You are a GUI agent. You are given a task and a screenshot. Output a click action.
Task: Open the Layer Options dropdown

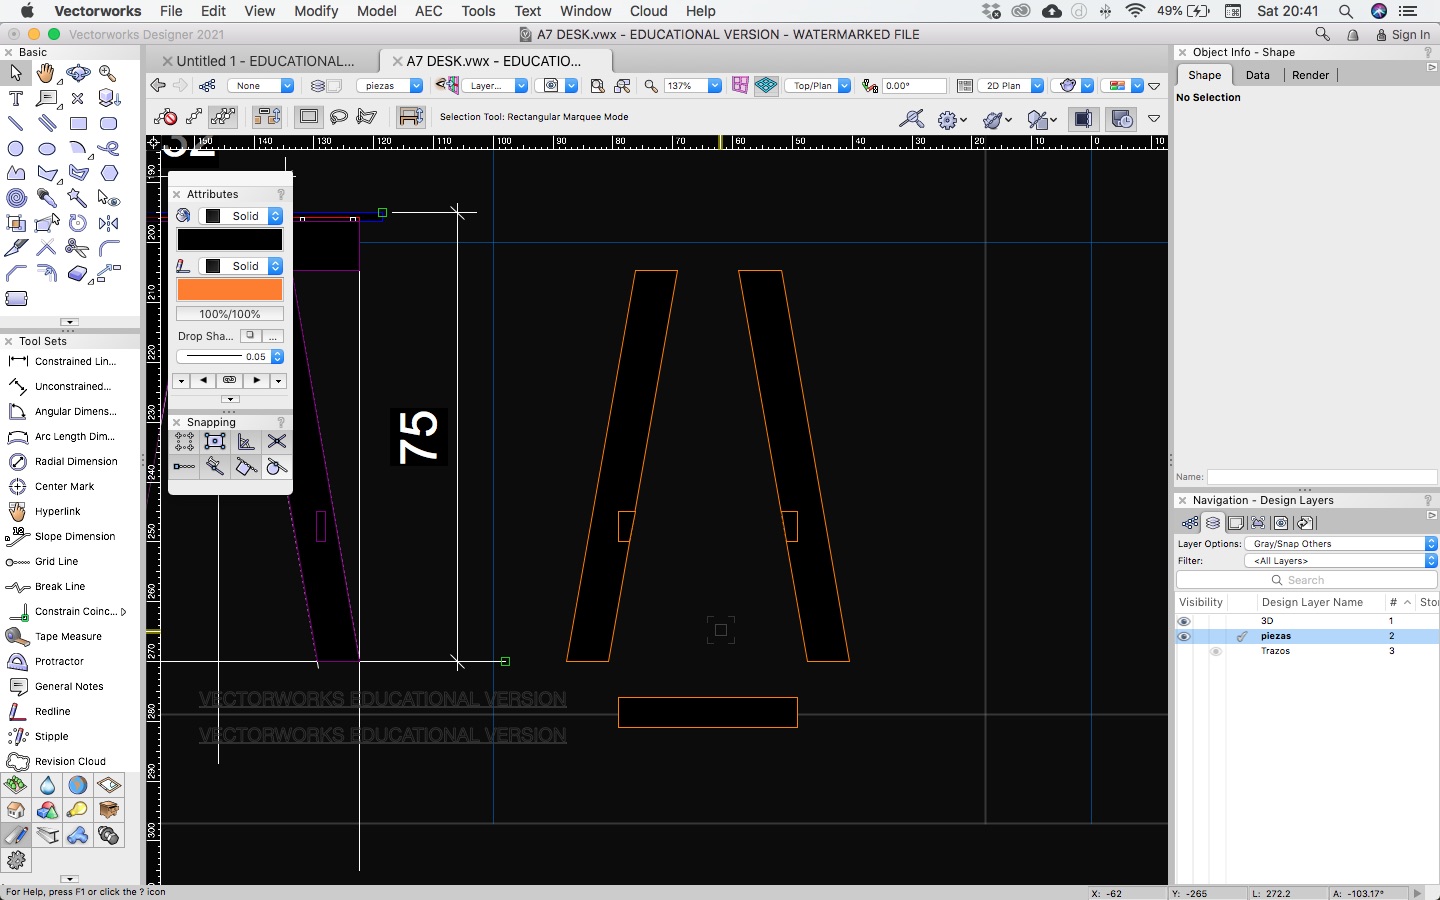click(1341, 544)
